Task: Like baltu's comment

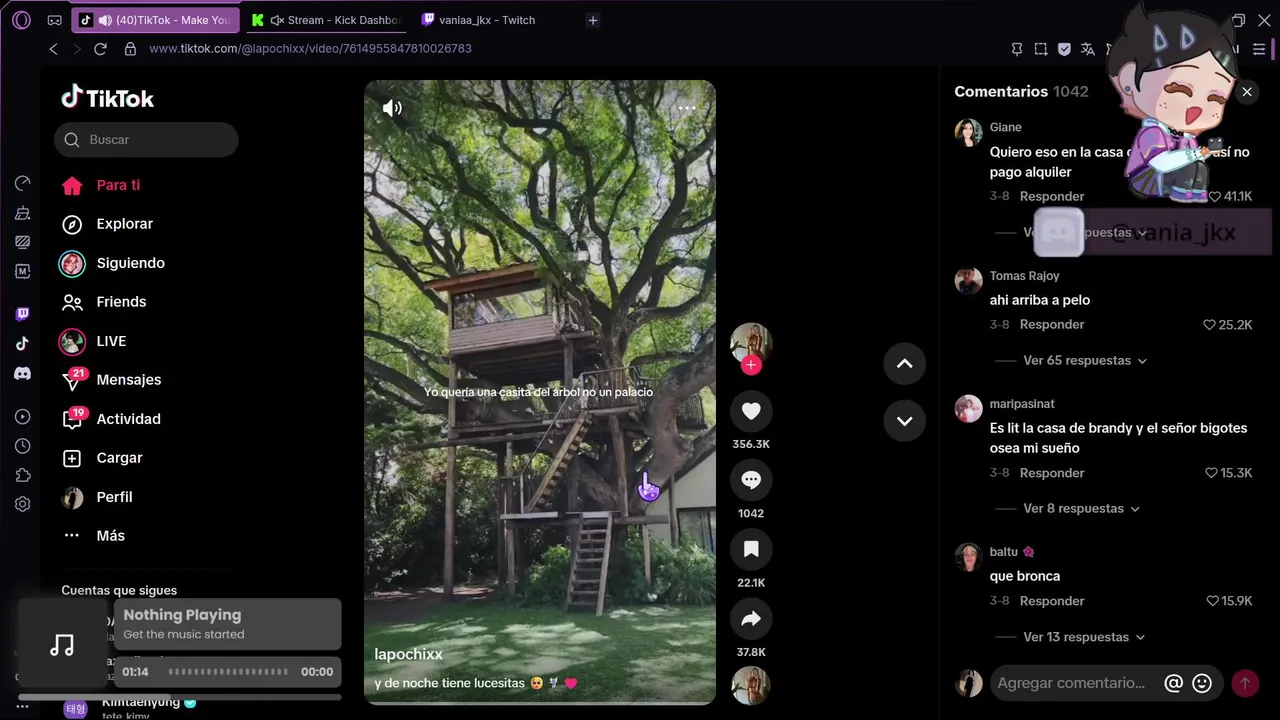Action: coord(1212,601)
